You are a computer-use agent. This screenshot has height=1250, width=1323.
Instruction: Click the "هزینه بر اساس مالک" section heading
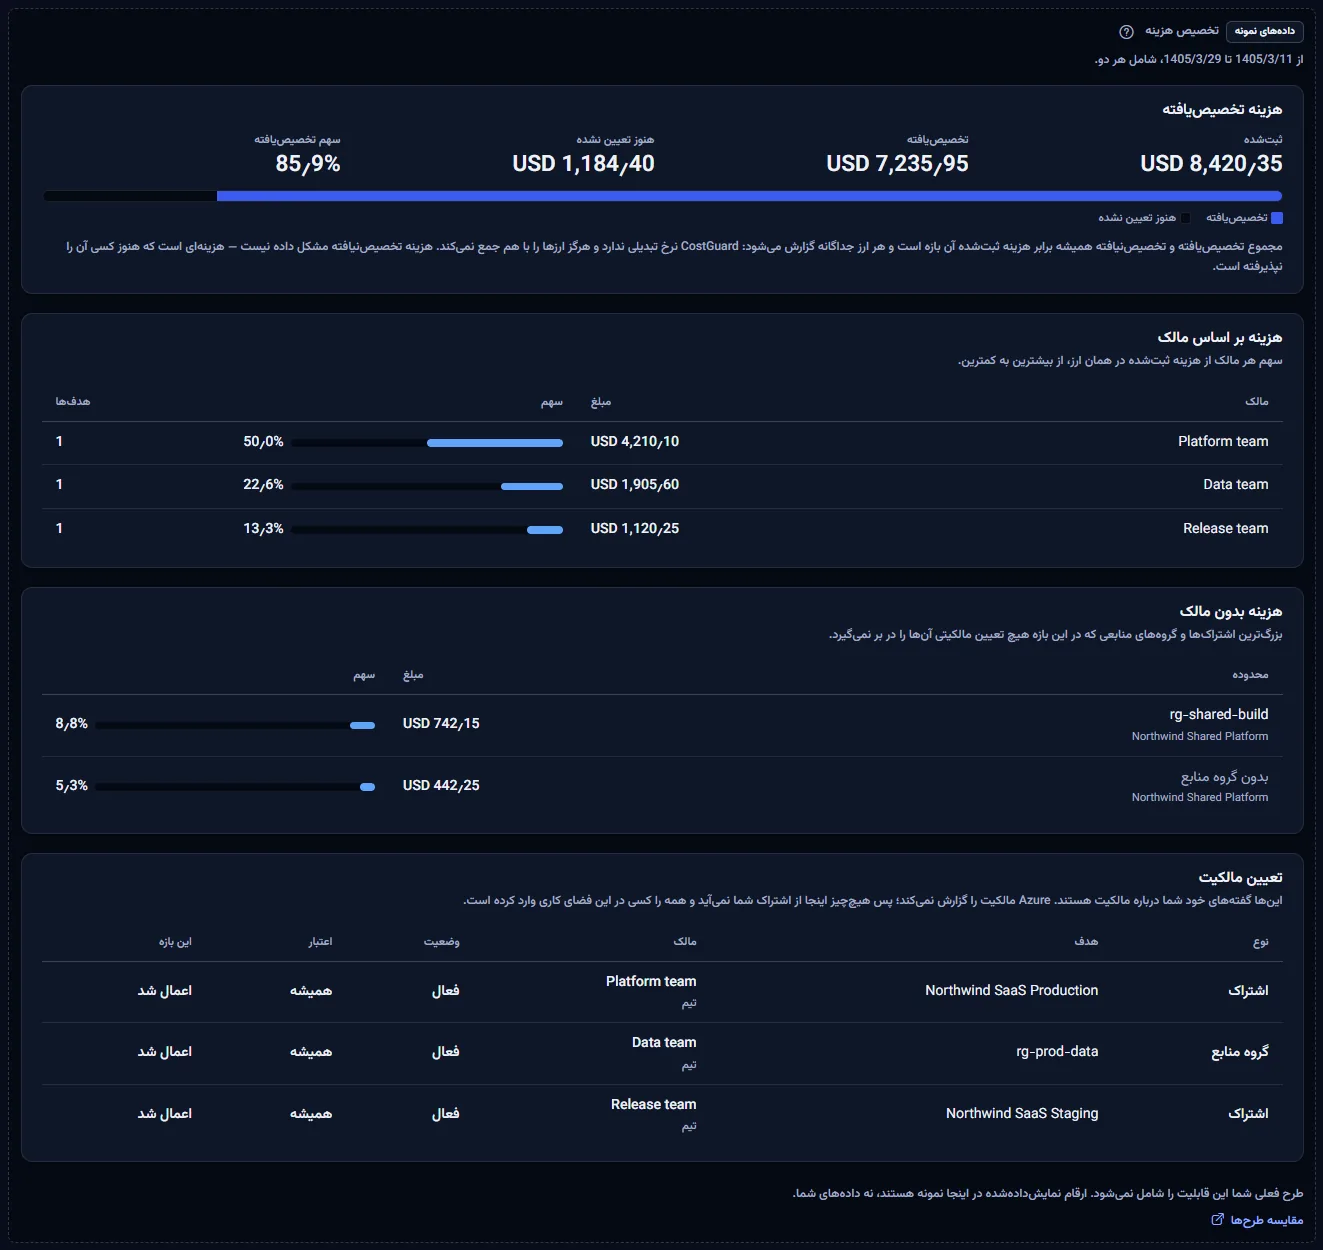coord(1220,337)
